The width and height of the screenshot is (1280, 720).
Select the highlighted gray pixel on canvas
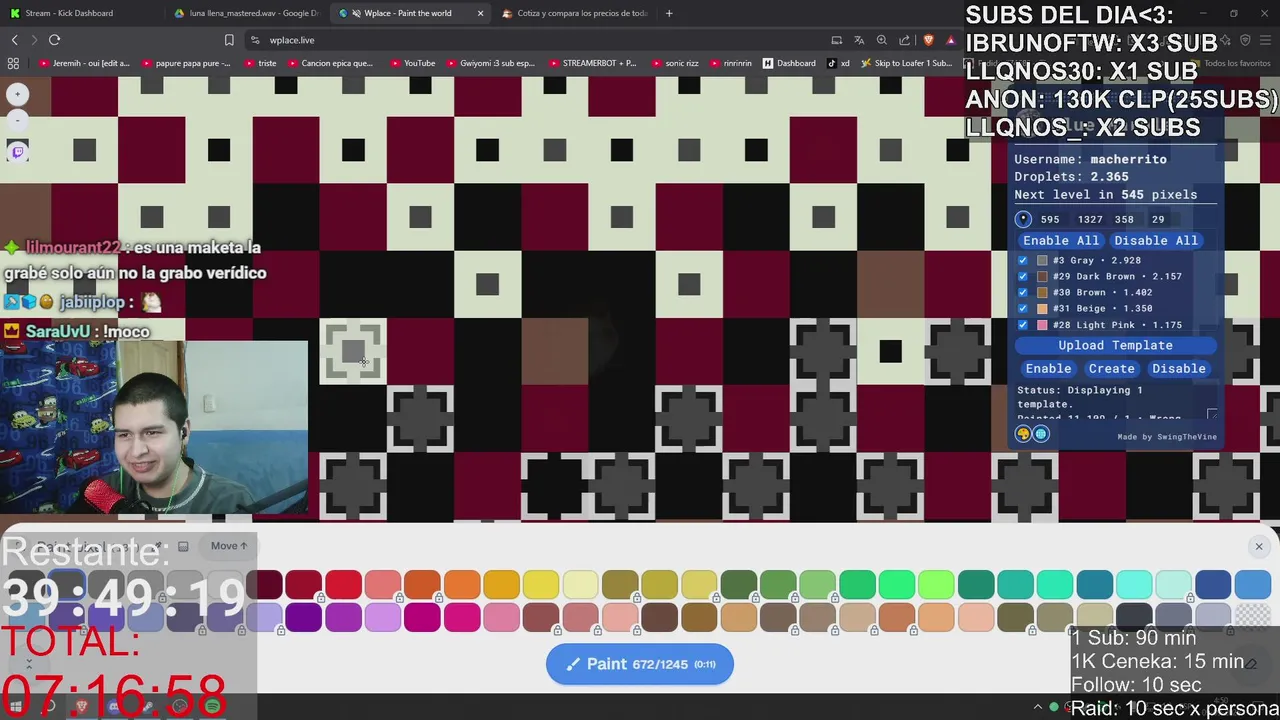click(x=353, y=351)
